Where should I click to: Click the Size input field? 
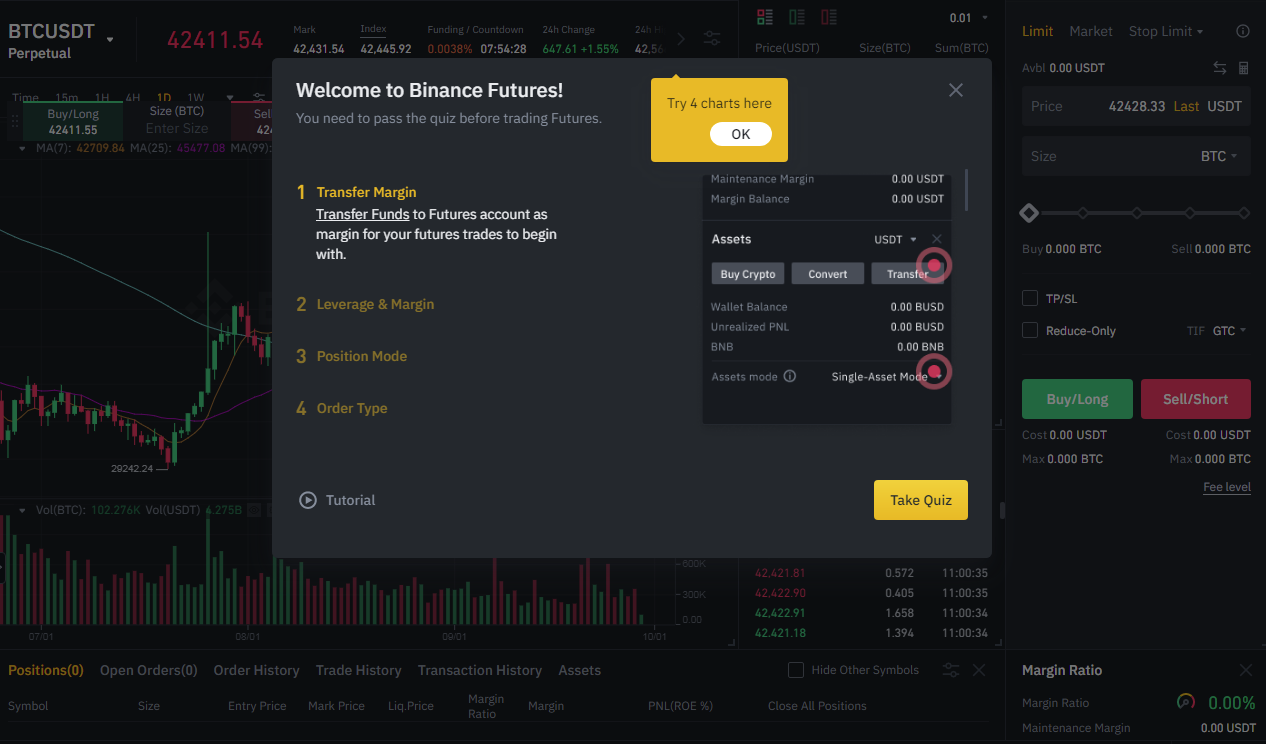pyautogui.click(x=1136, y=156)
